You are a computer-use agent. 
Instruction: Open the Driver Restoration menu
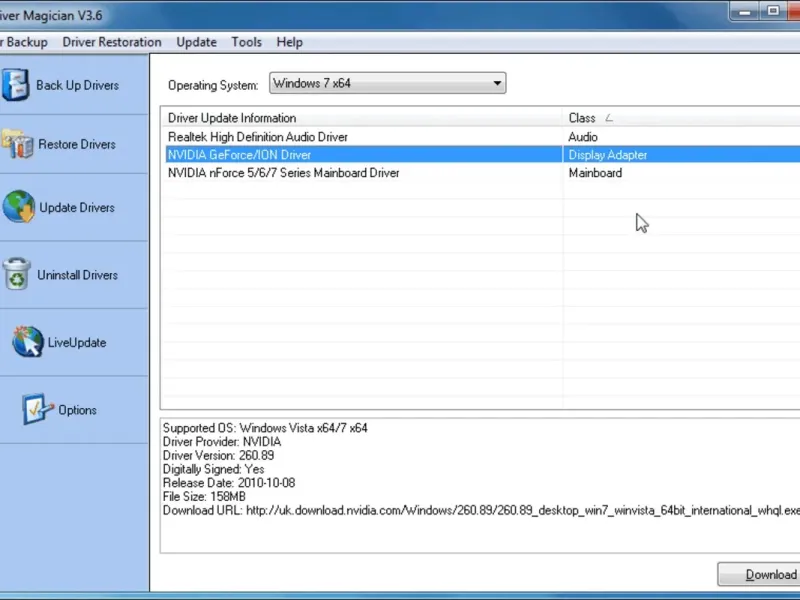(111, 42)
